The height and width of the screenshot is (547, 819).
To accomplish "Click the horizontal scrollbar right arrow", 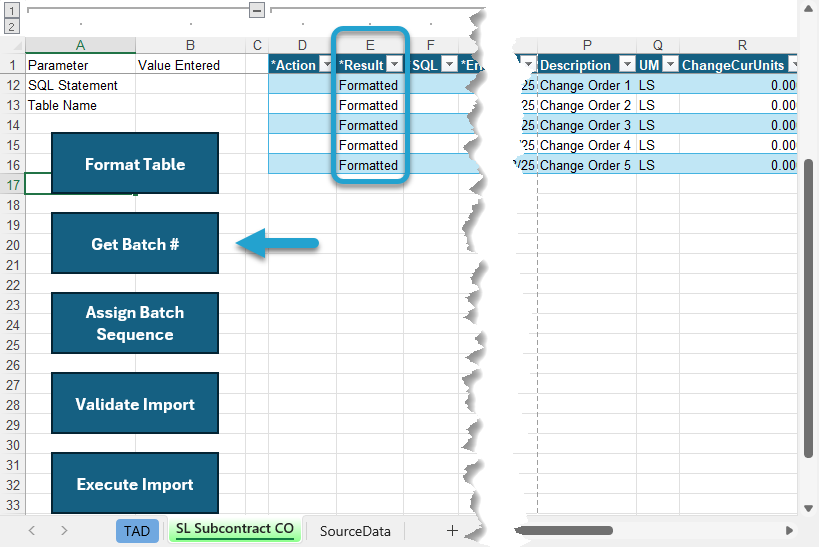I will [789, 531].
